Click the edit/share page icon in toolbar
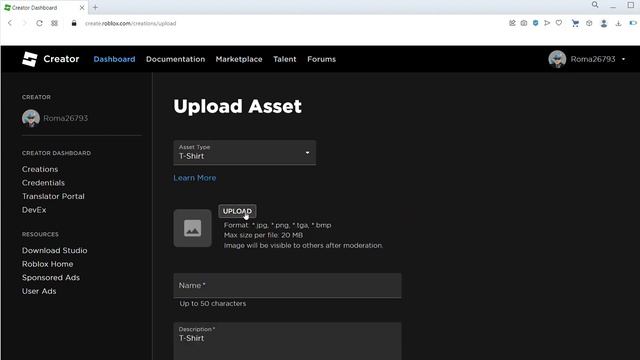The height and width of the screenshot is (360, 640). coord(512,23)
